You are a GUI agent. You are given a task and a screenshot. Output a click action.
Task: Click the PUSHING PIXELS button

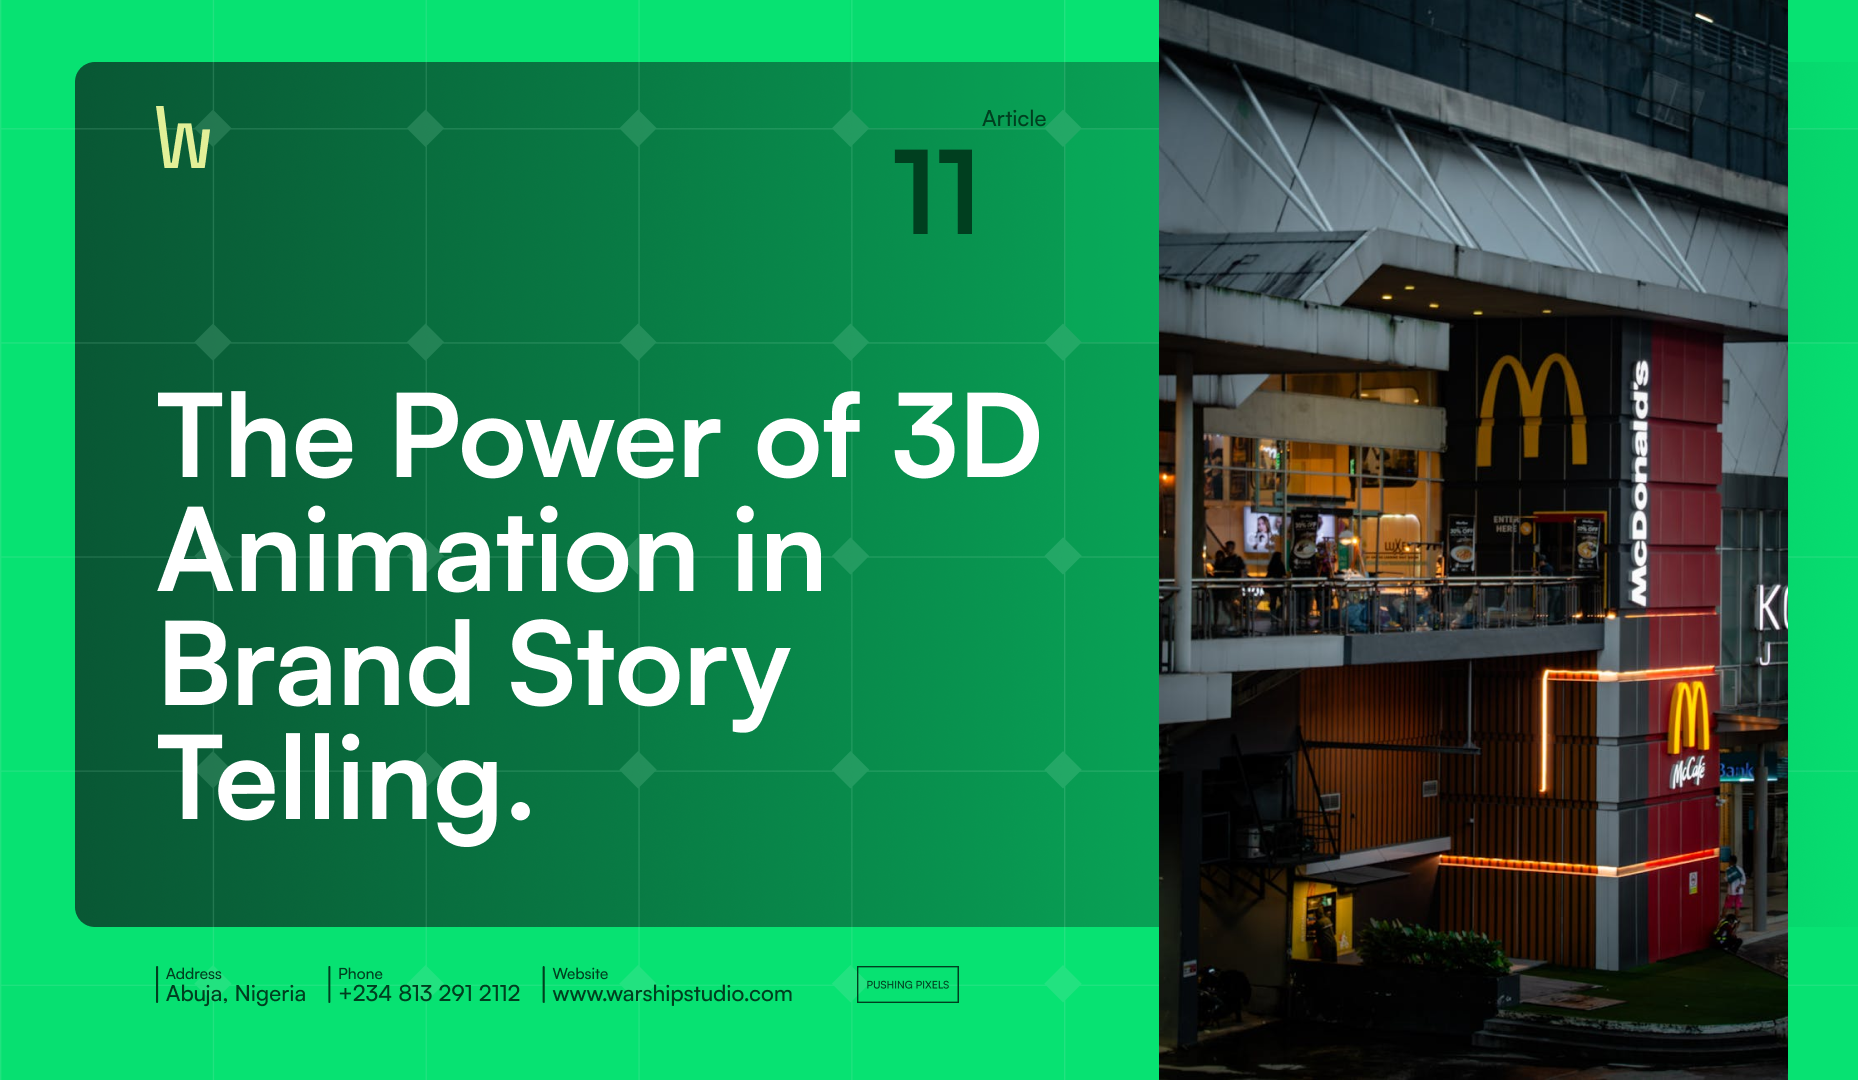tap(906, 985)
